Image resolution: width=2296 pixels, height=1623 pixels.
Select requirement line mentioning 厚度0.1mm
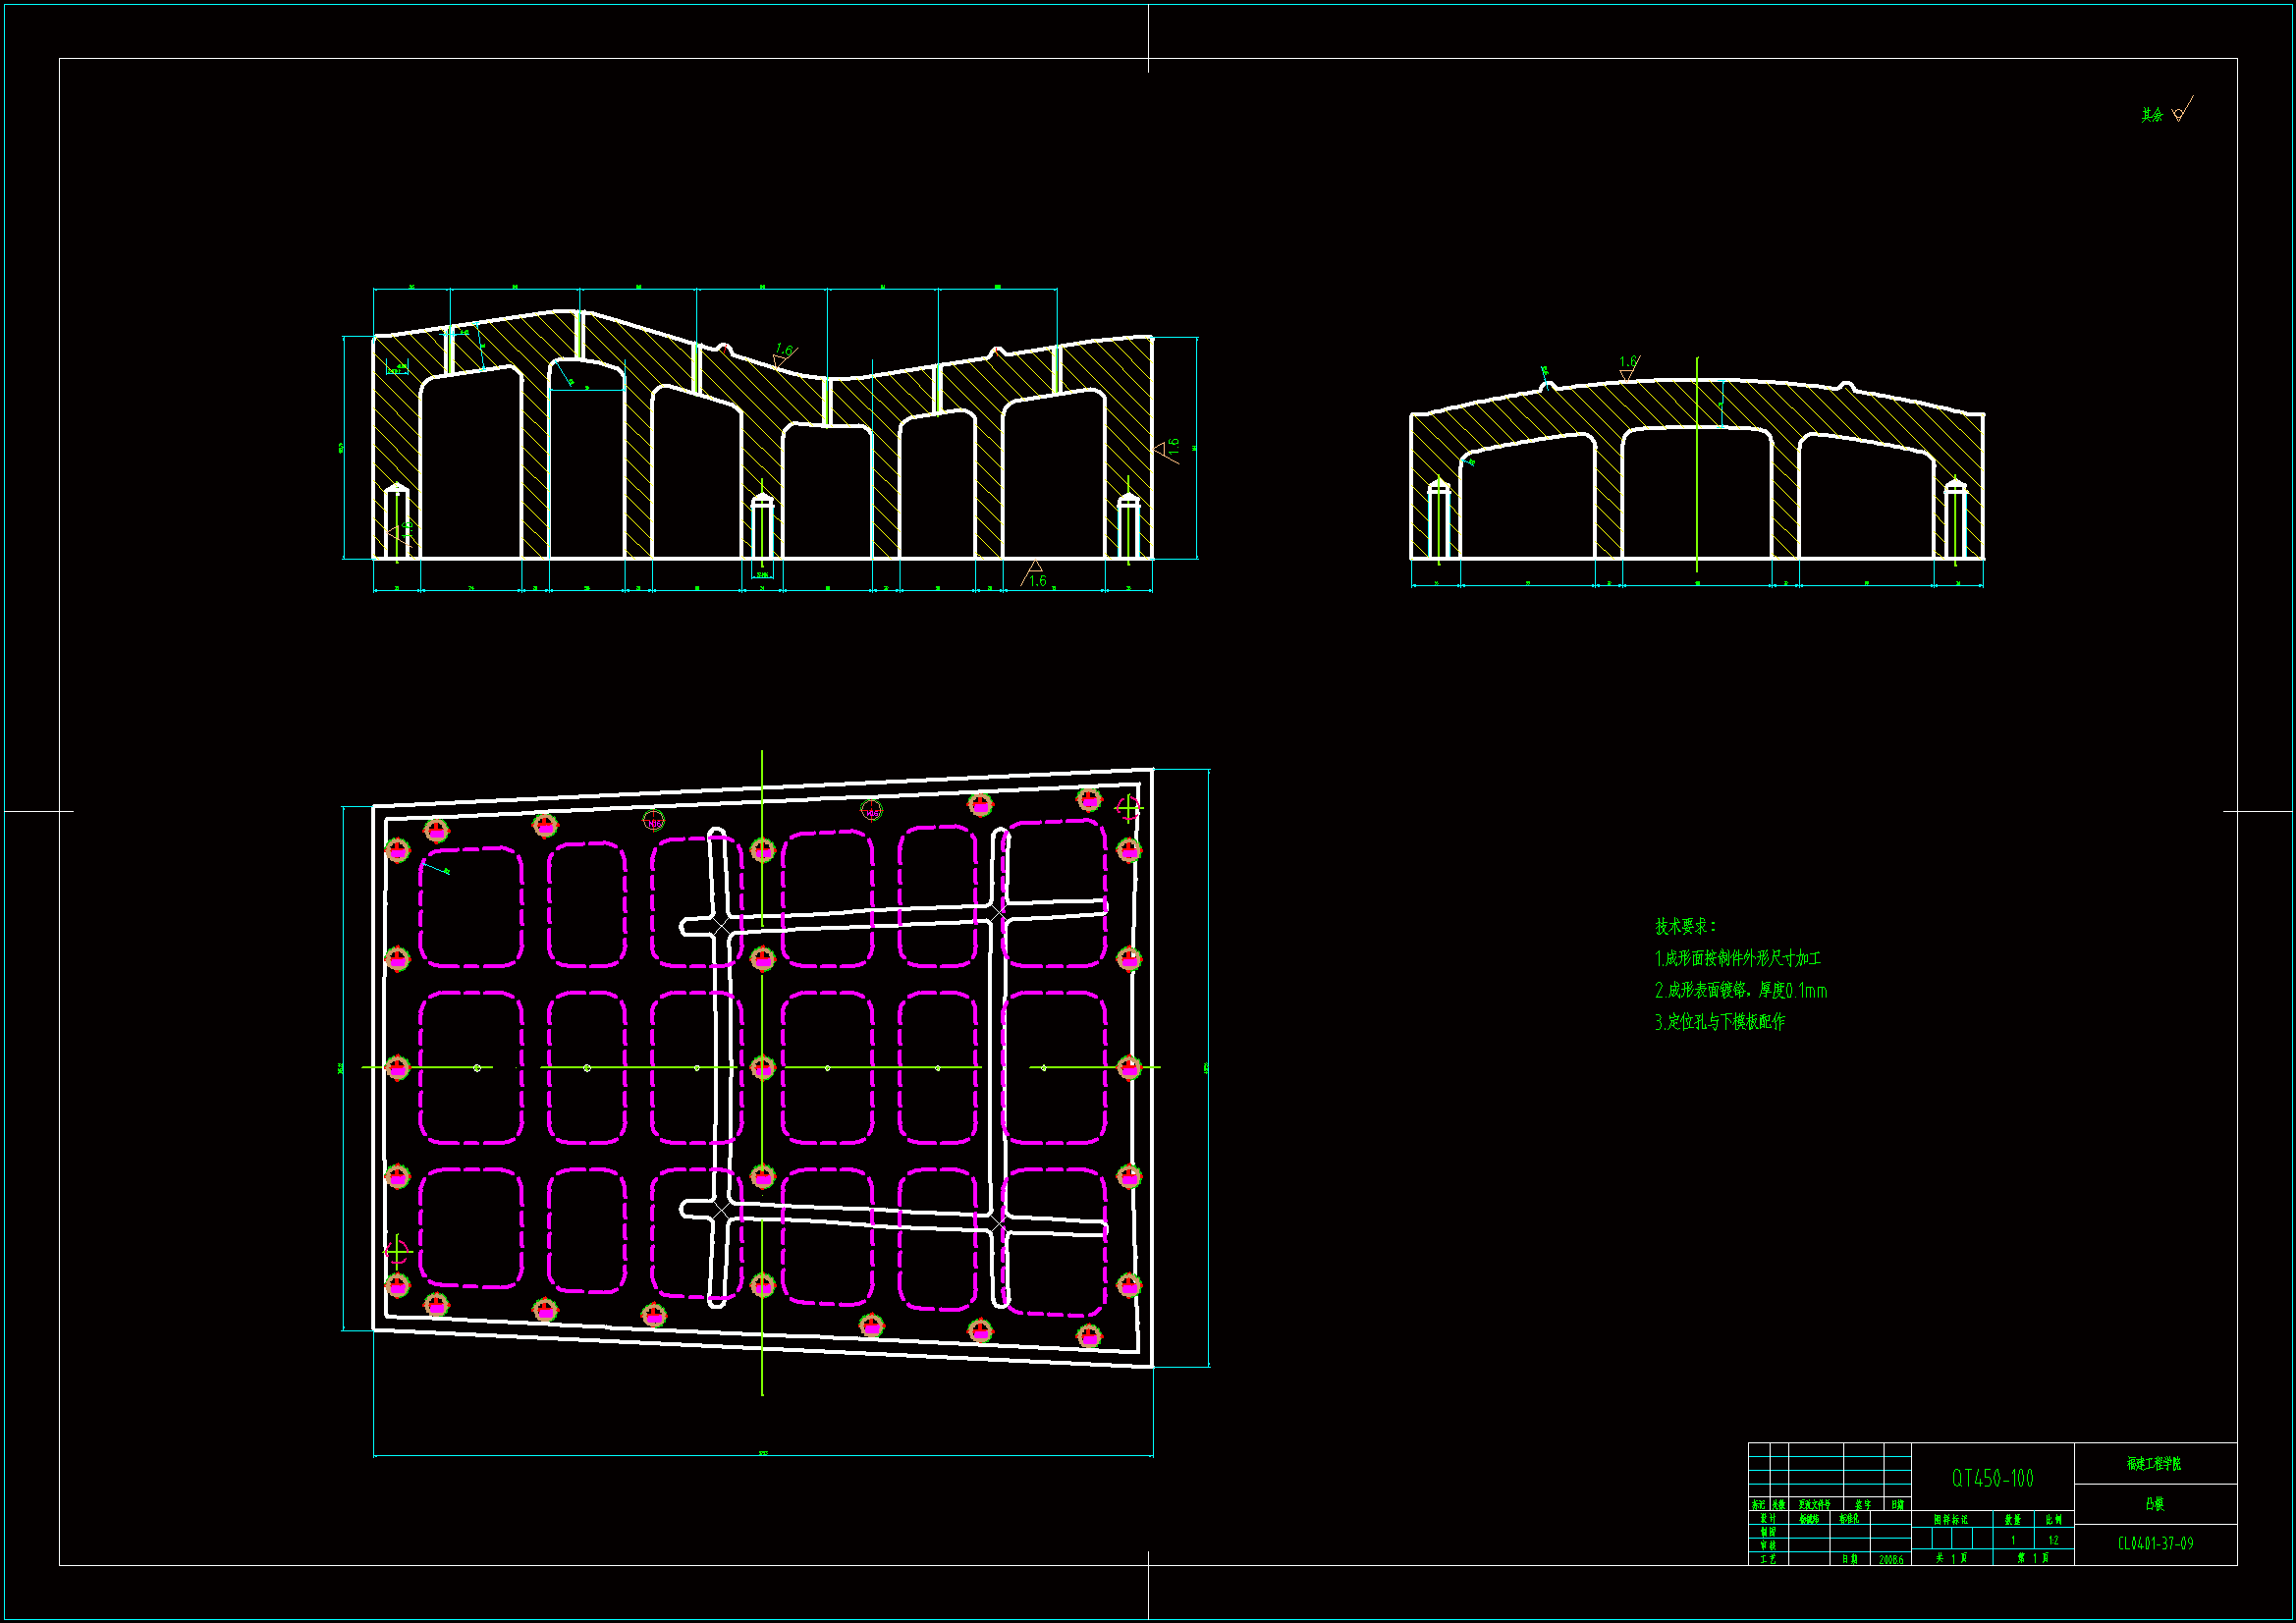point(1741,991)
